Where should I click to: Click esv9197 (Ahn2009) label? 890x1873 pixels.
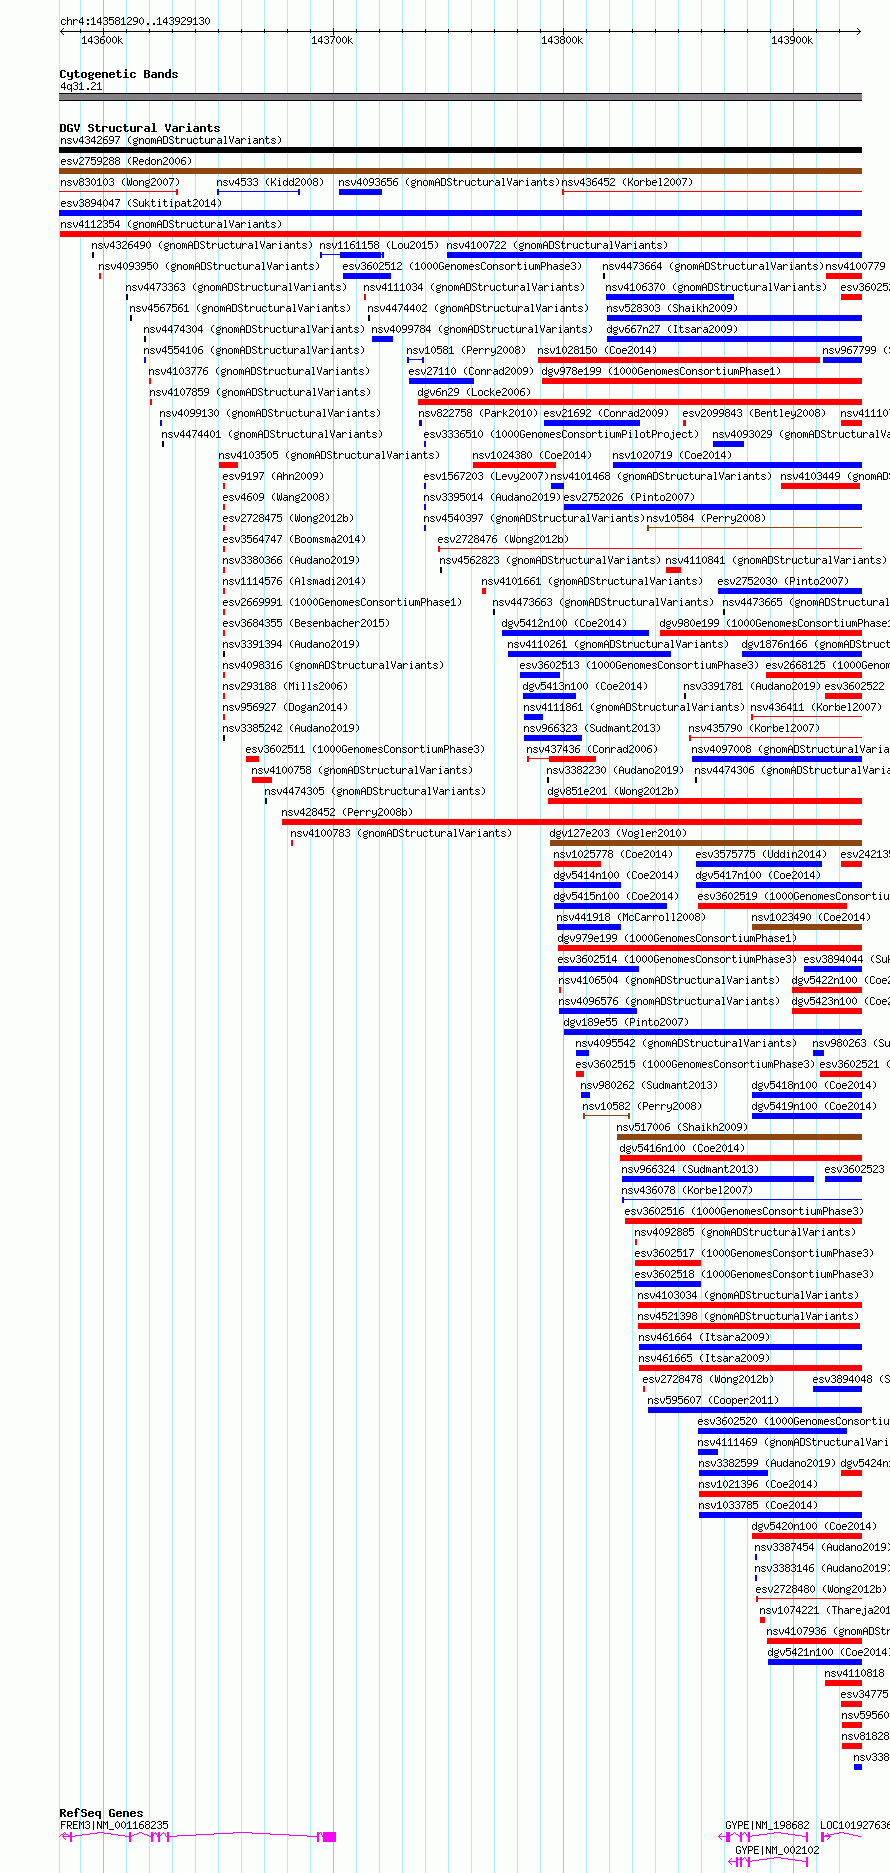(x=273, y=476)
